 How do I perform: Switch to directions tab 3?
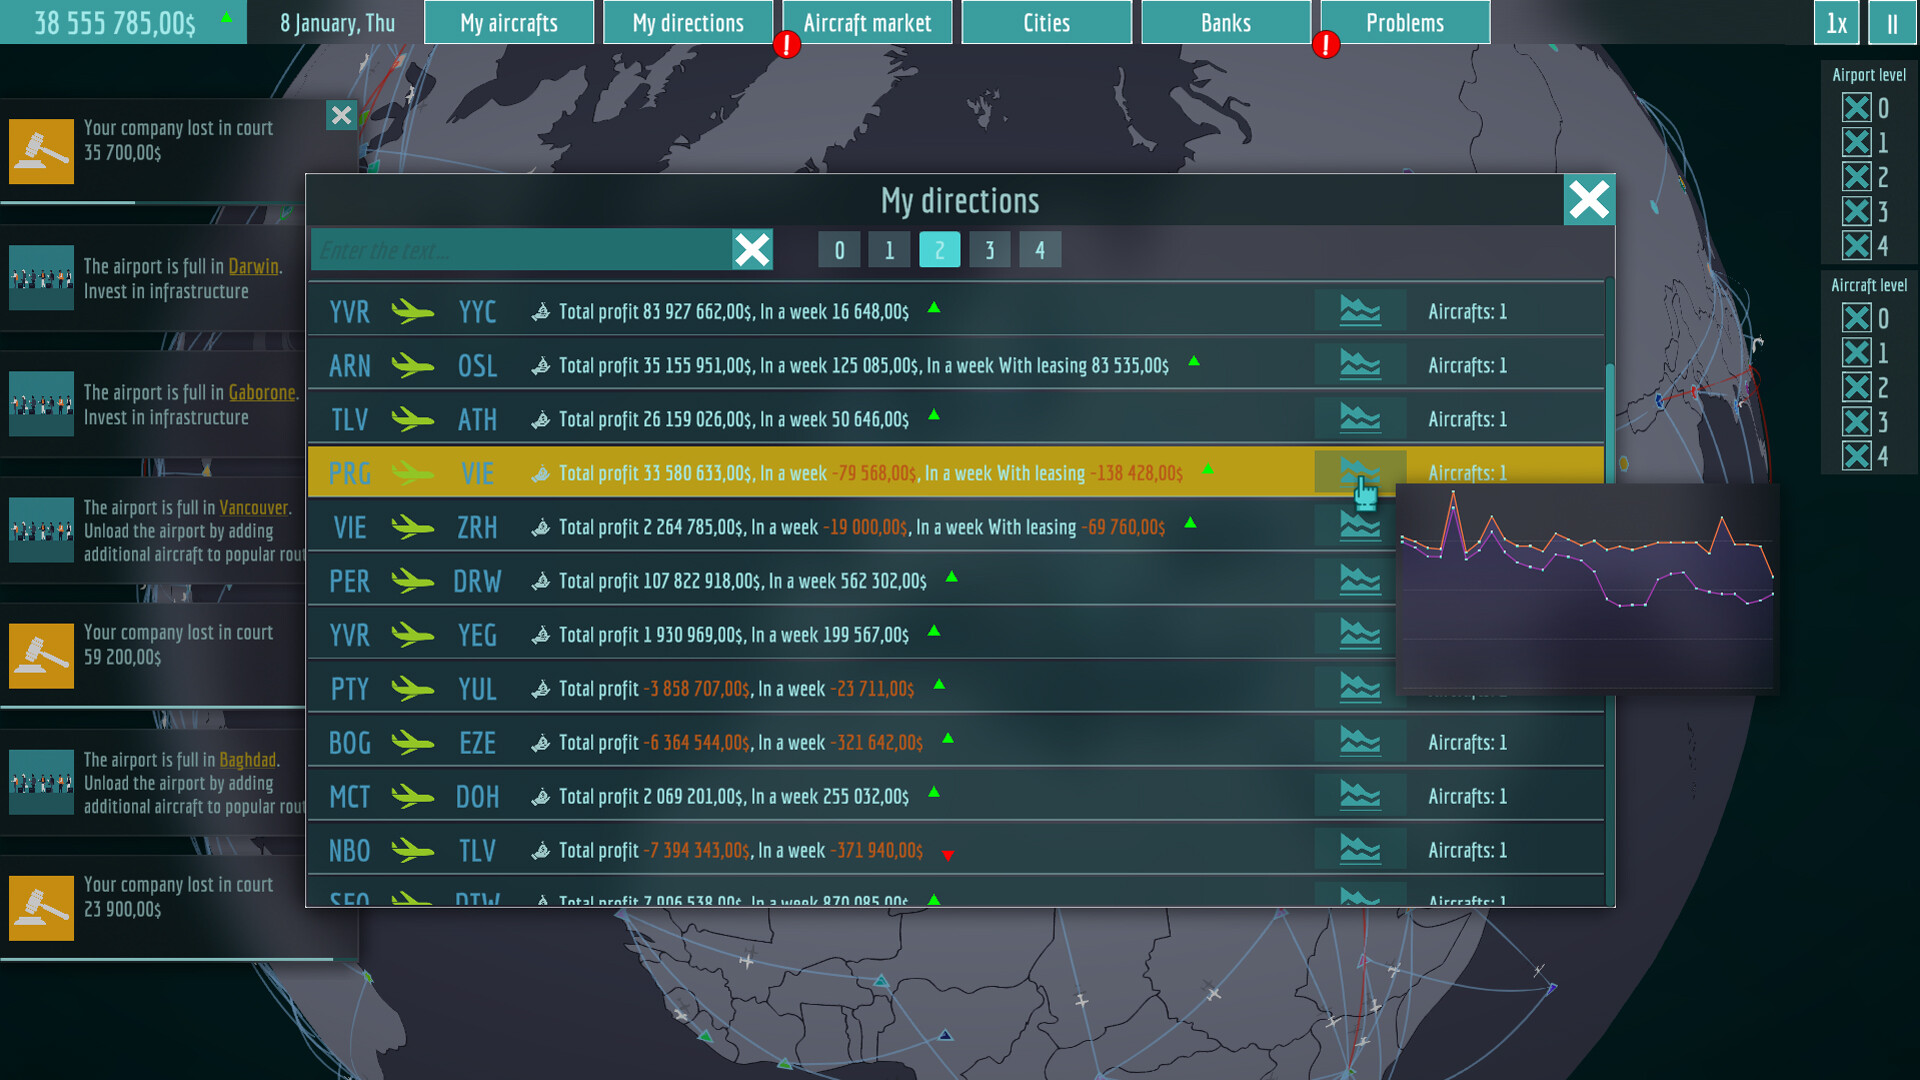(989, 251)
